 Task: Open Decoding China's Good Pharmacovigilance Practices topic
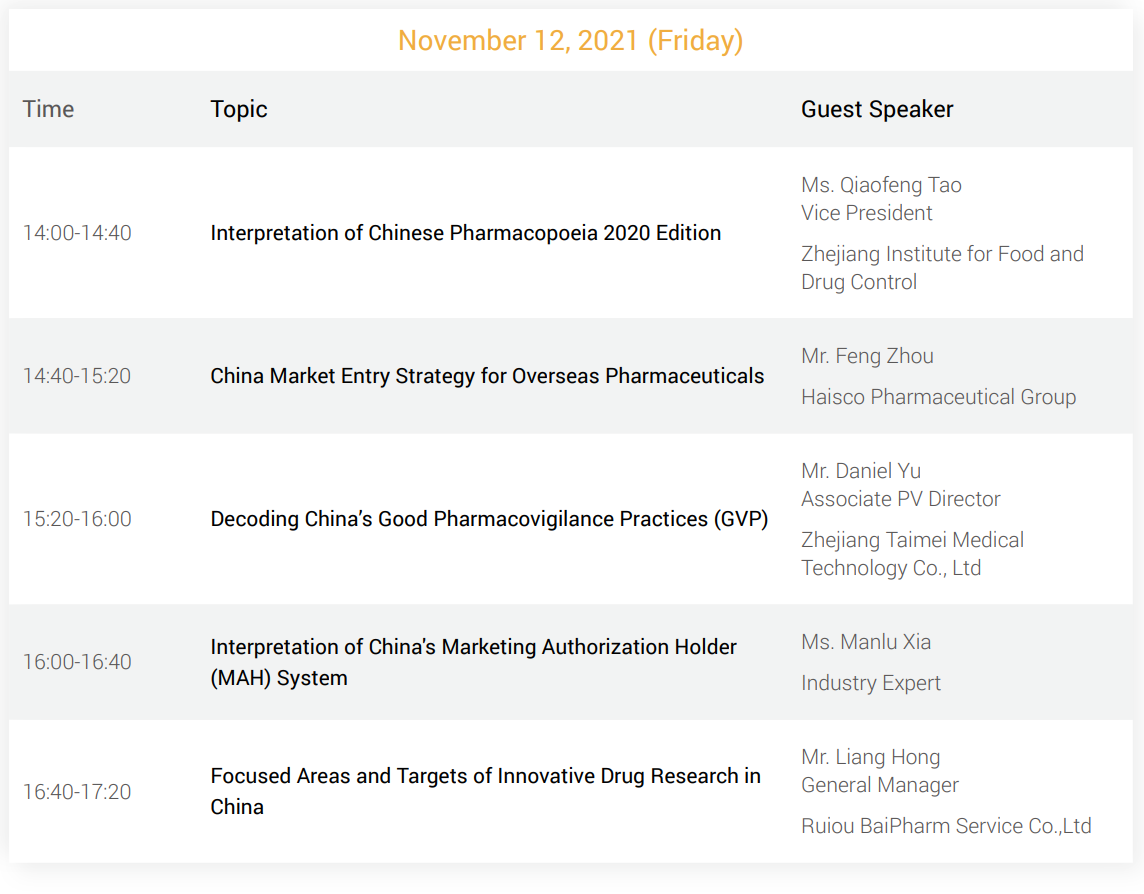490,519
